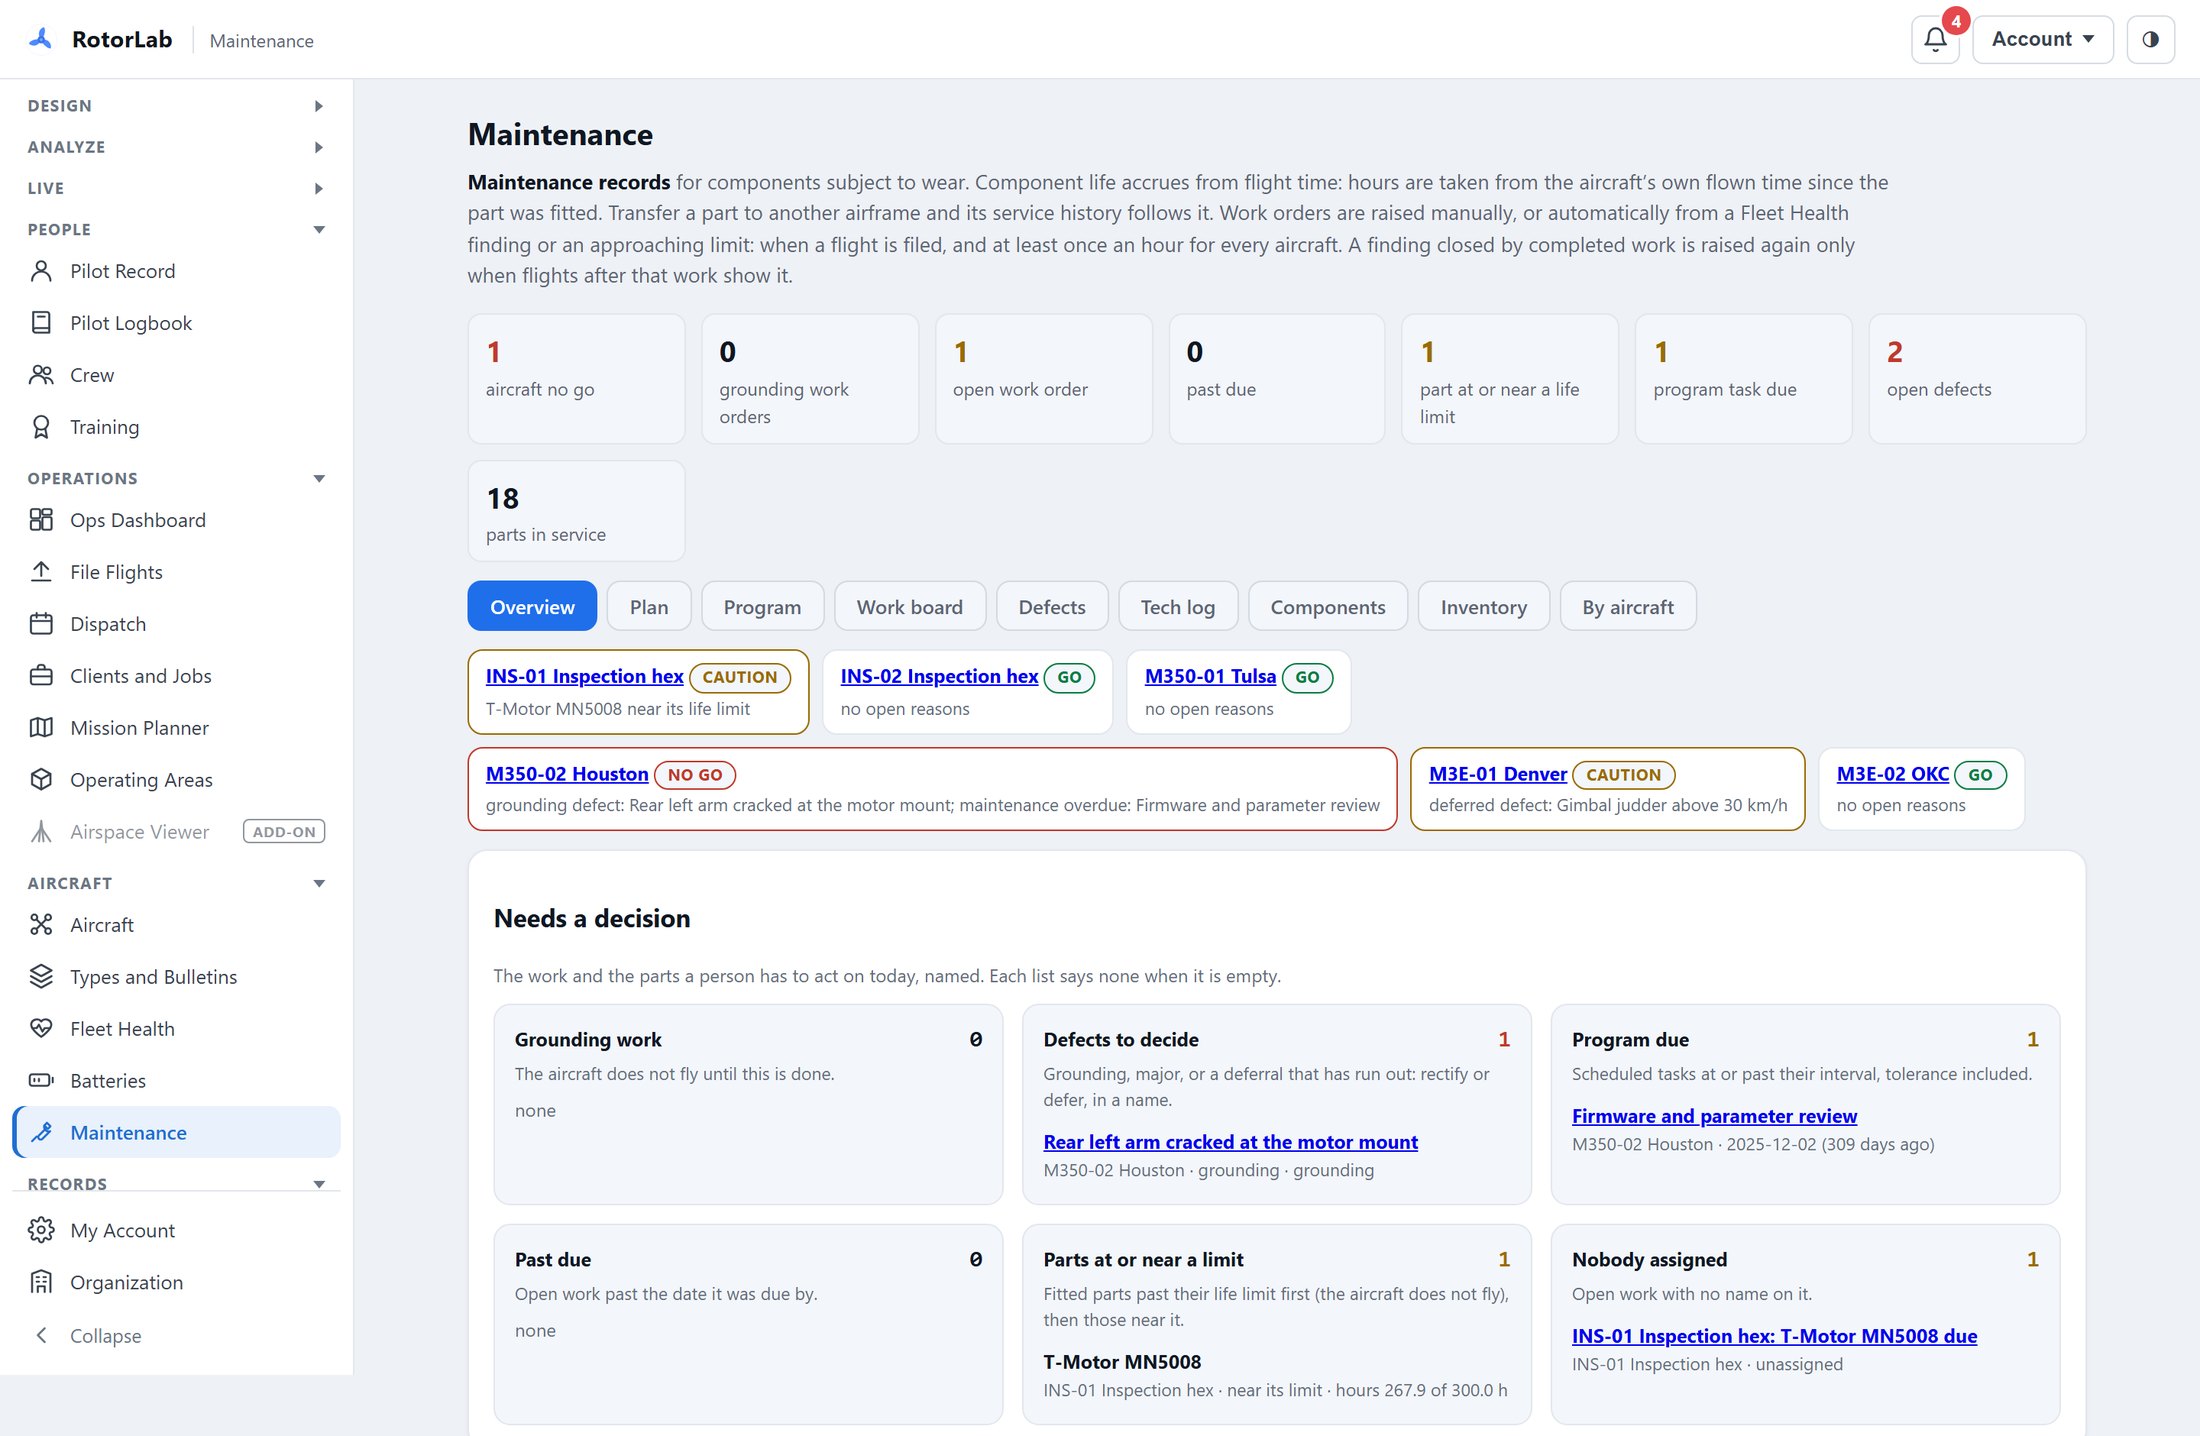
Task: Click the ADD-ON badge beside Airspace Viewer
Action: click(284, 832)
